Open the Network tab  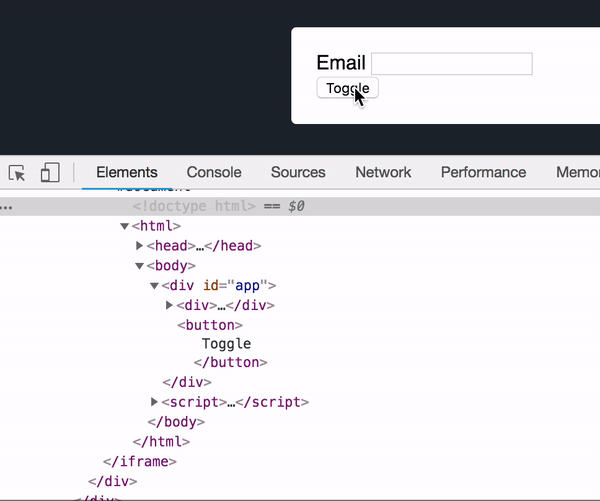coord(383,172)
